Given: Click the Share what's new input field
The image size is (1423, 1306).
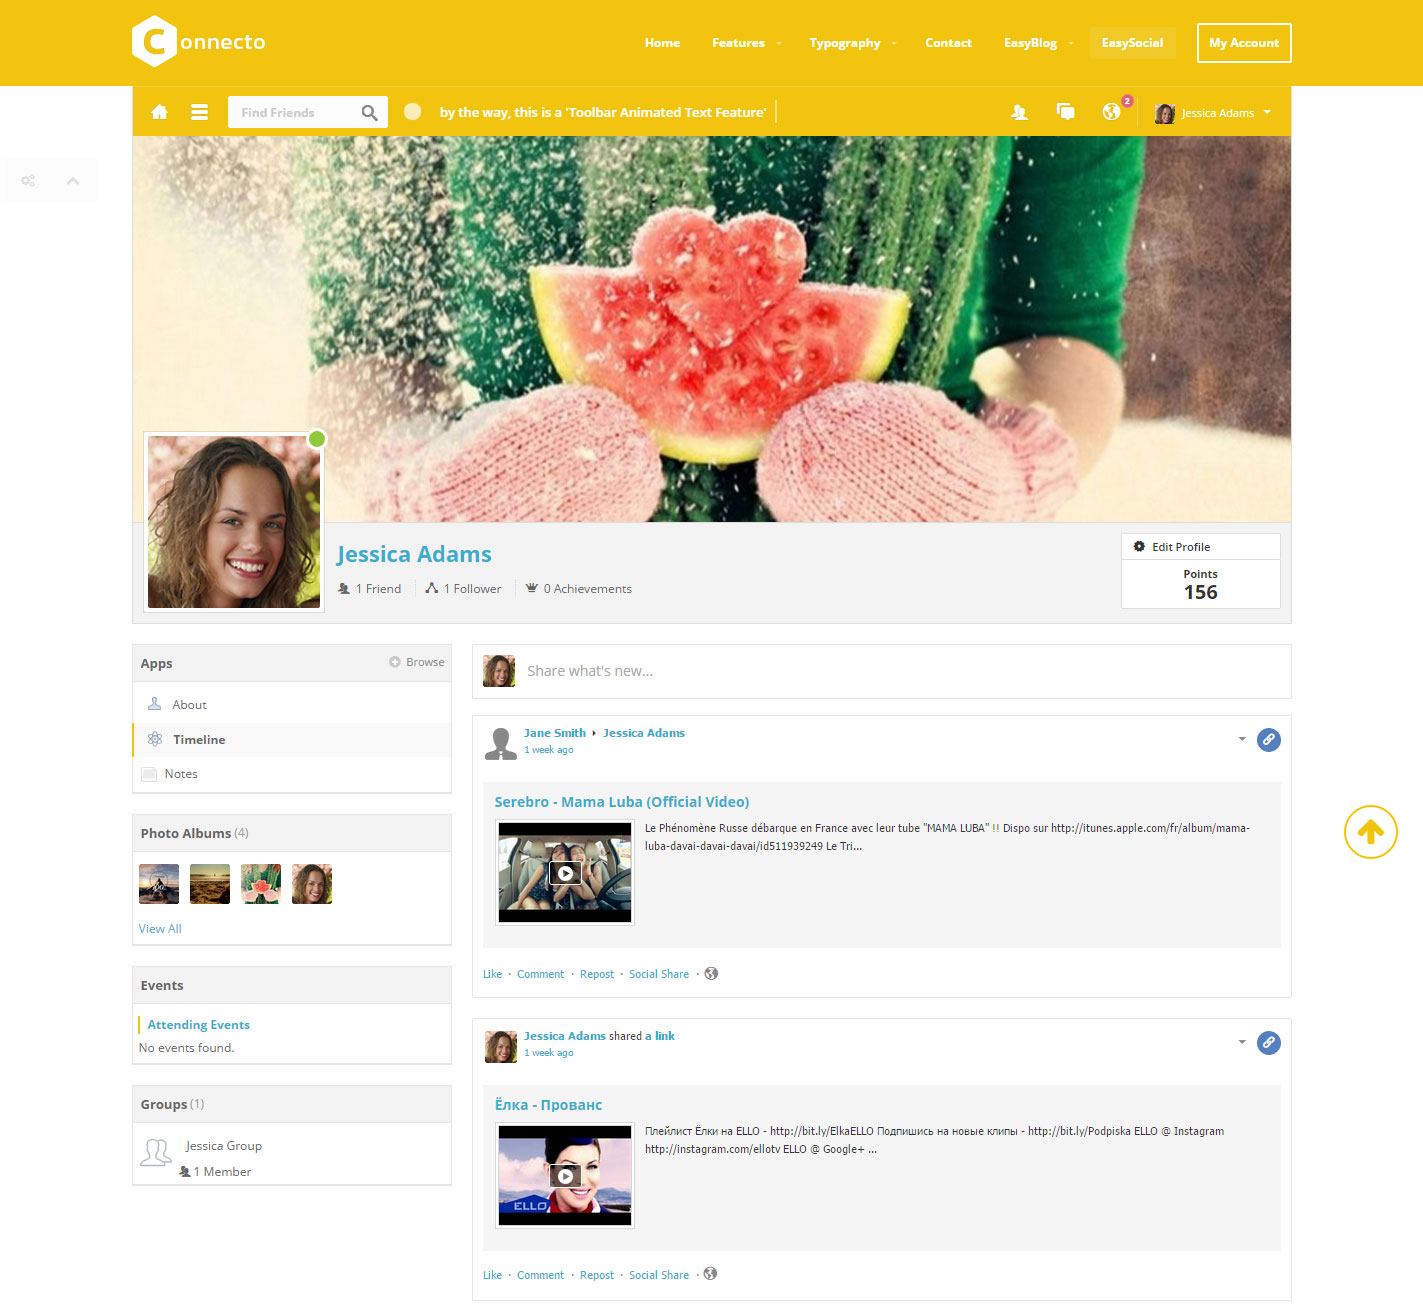Looking at the screenshot, I should point(880,671).
